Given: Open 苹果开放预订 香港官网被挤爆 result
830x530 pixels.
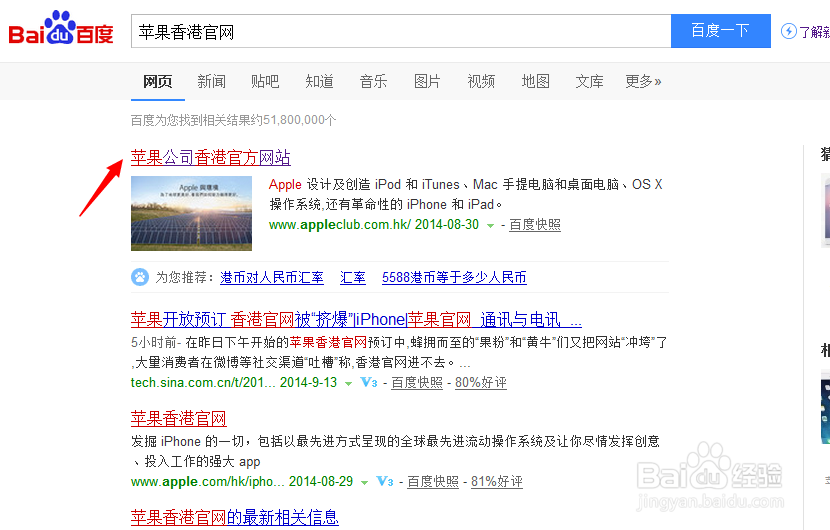Looking at the screenshot, I should click(x=356, y=319).
